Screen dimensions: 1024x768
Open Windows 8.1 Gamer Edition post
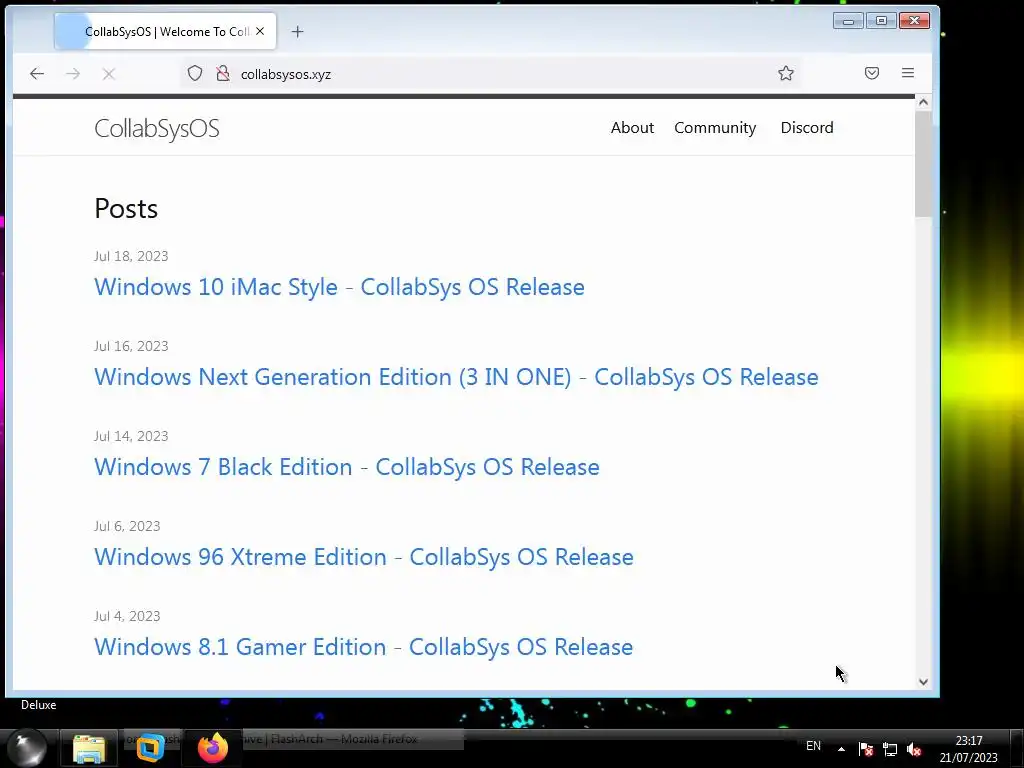(x=364, y=647)
